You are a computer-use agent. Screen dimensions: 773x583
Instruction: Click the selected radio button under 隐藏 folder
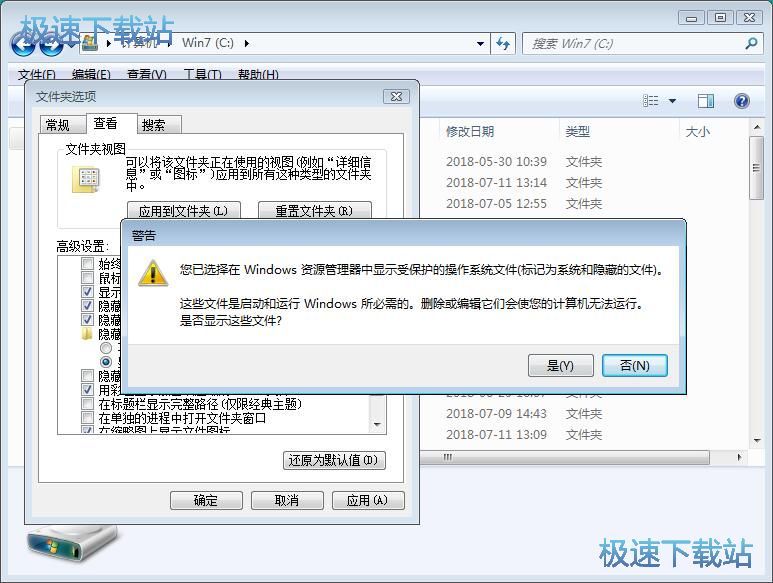pos(105,362)
